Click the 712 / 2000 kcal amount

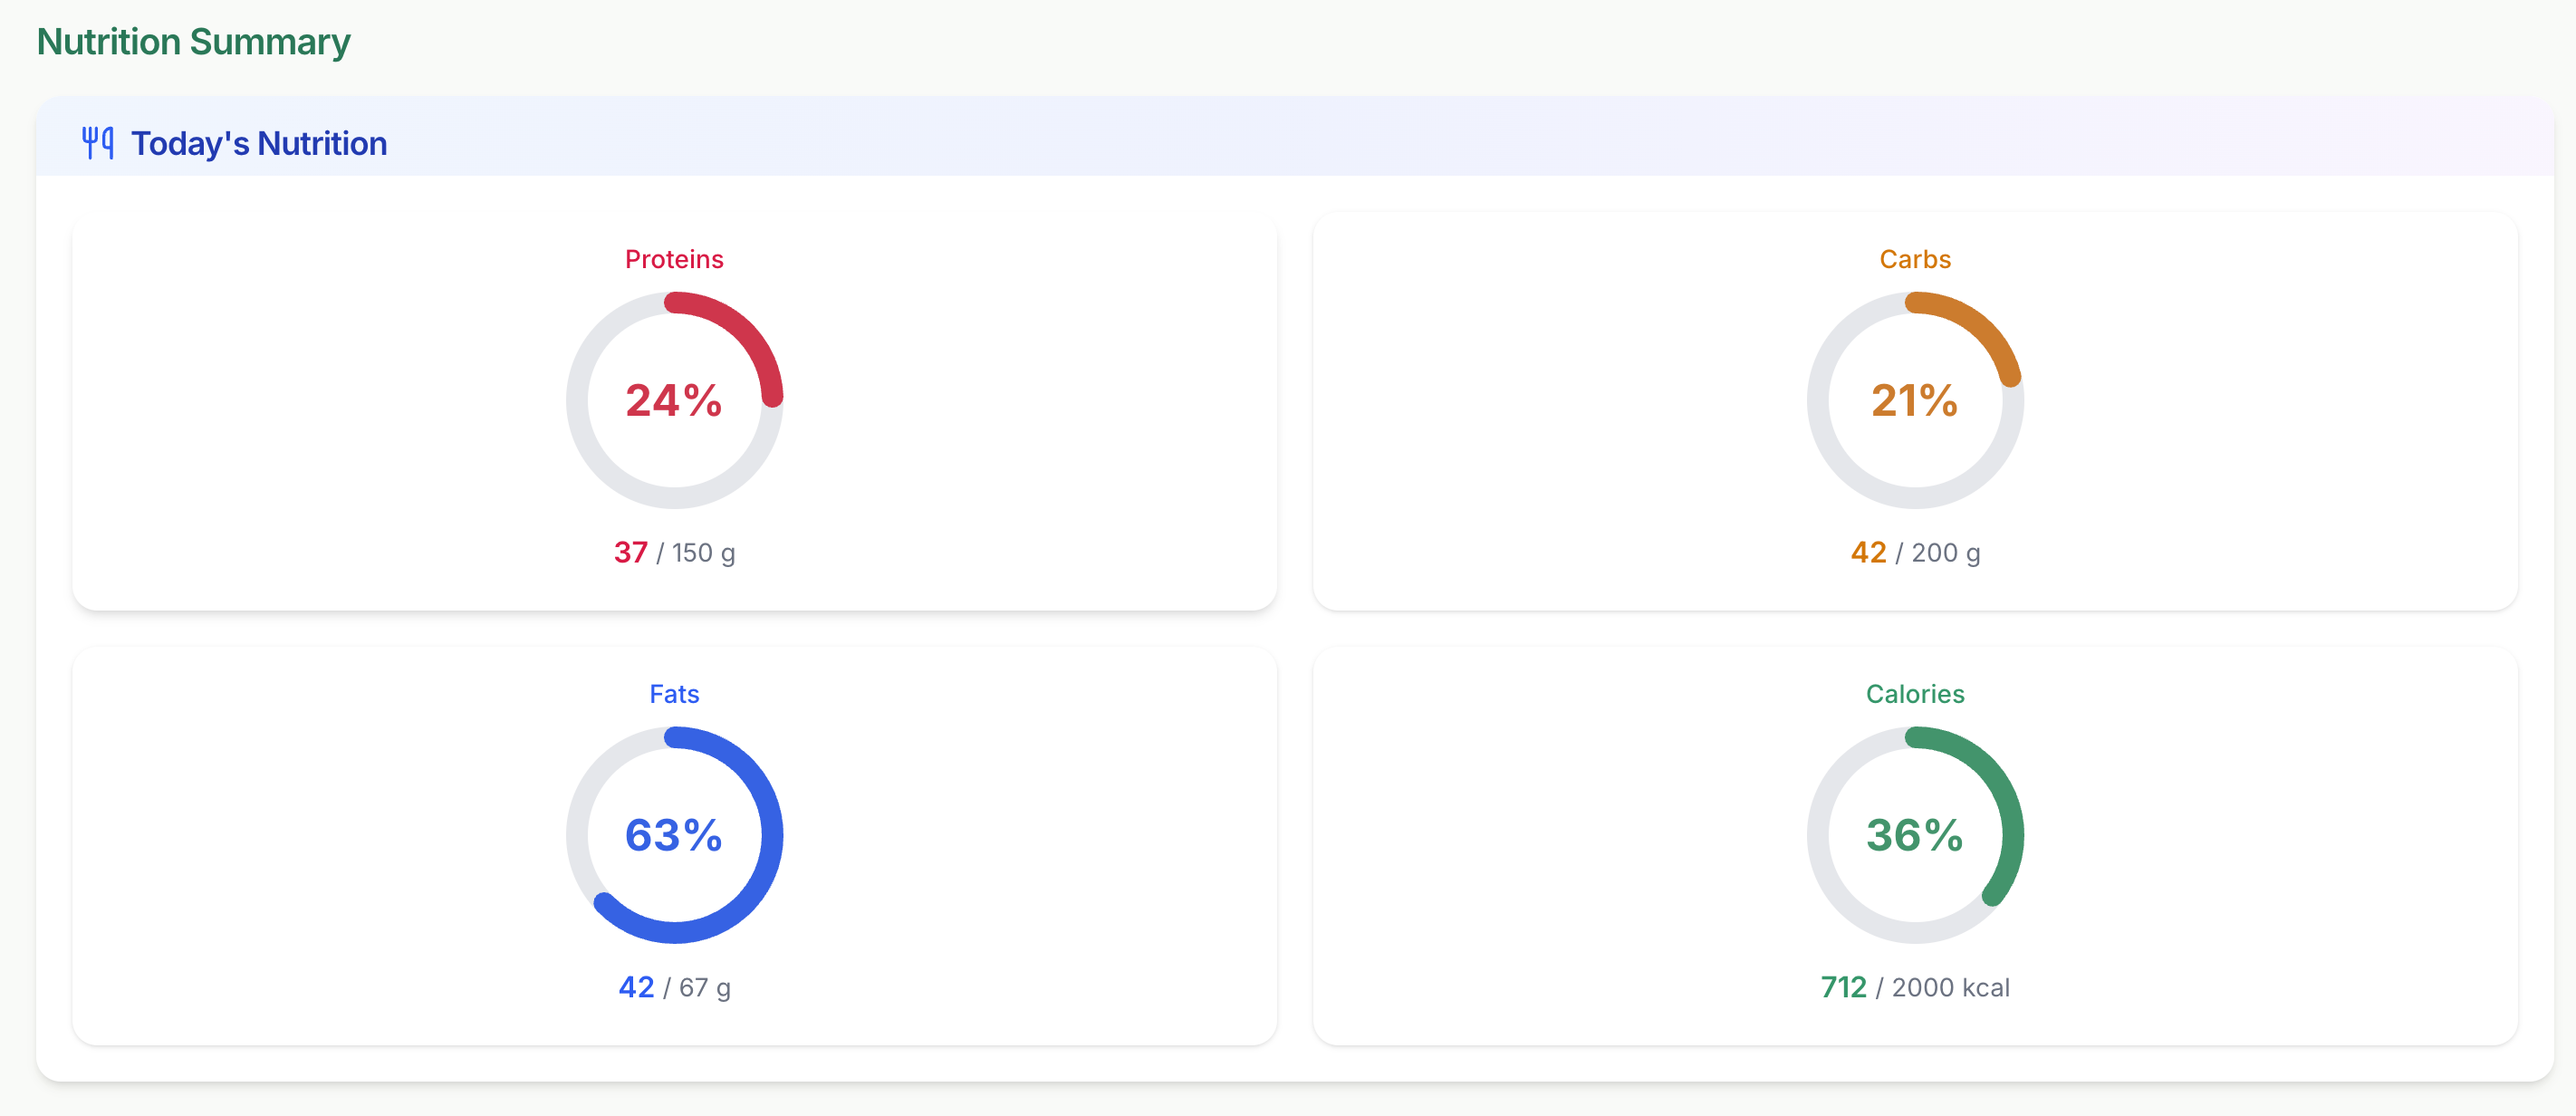pos(1915,987)
